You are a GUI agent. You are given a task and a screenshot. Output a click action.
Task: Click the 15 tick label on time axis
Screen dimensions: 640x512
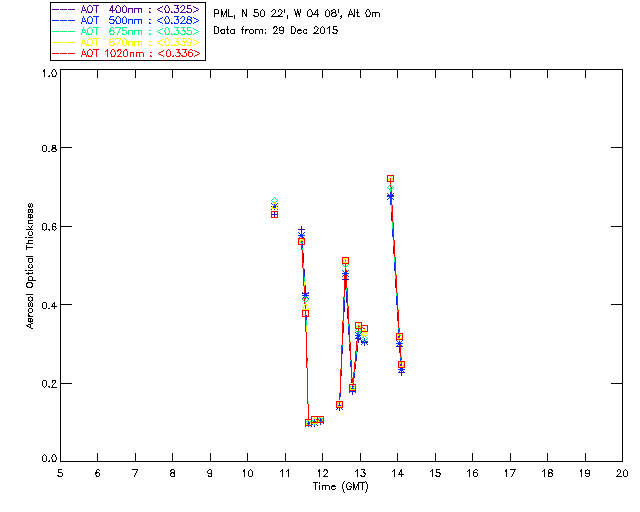point(435,473)
